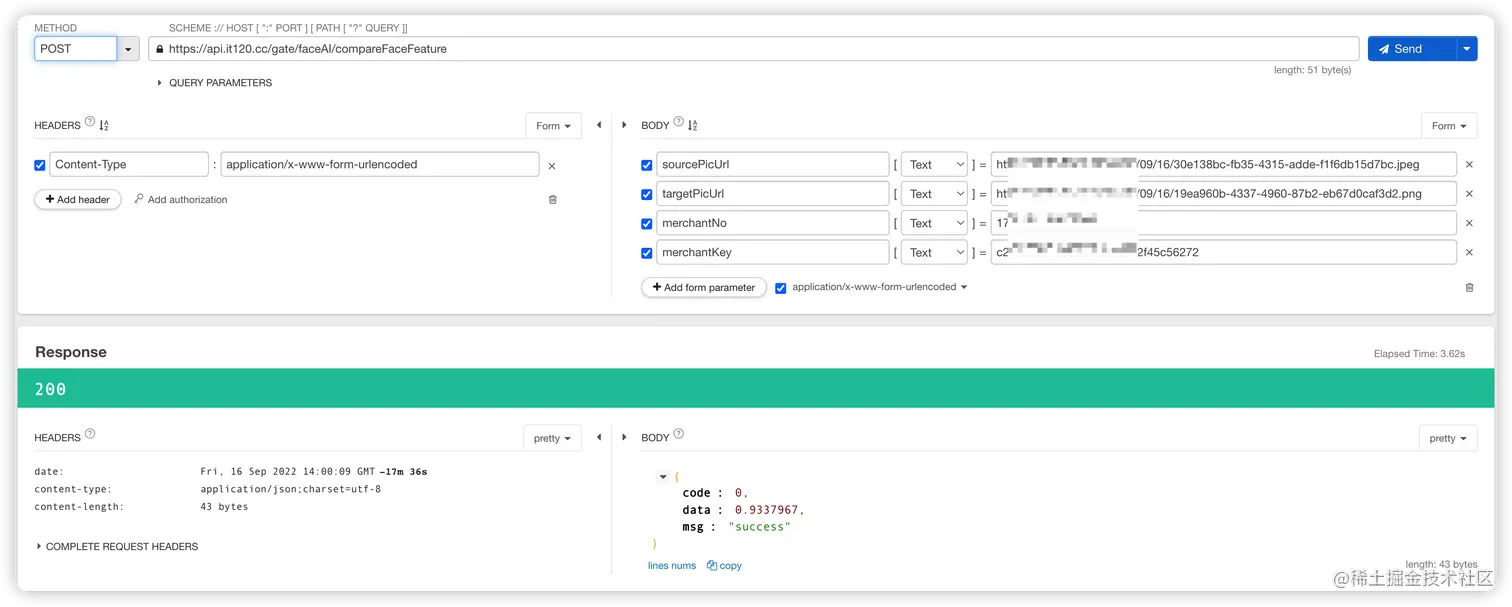Viewport: 1512px width, 607px height.
Task: Collapse the JSON response root object
Action: tap(663, 477)
